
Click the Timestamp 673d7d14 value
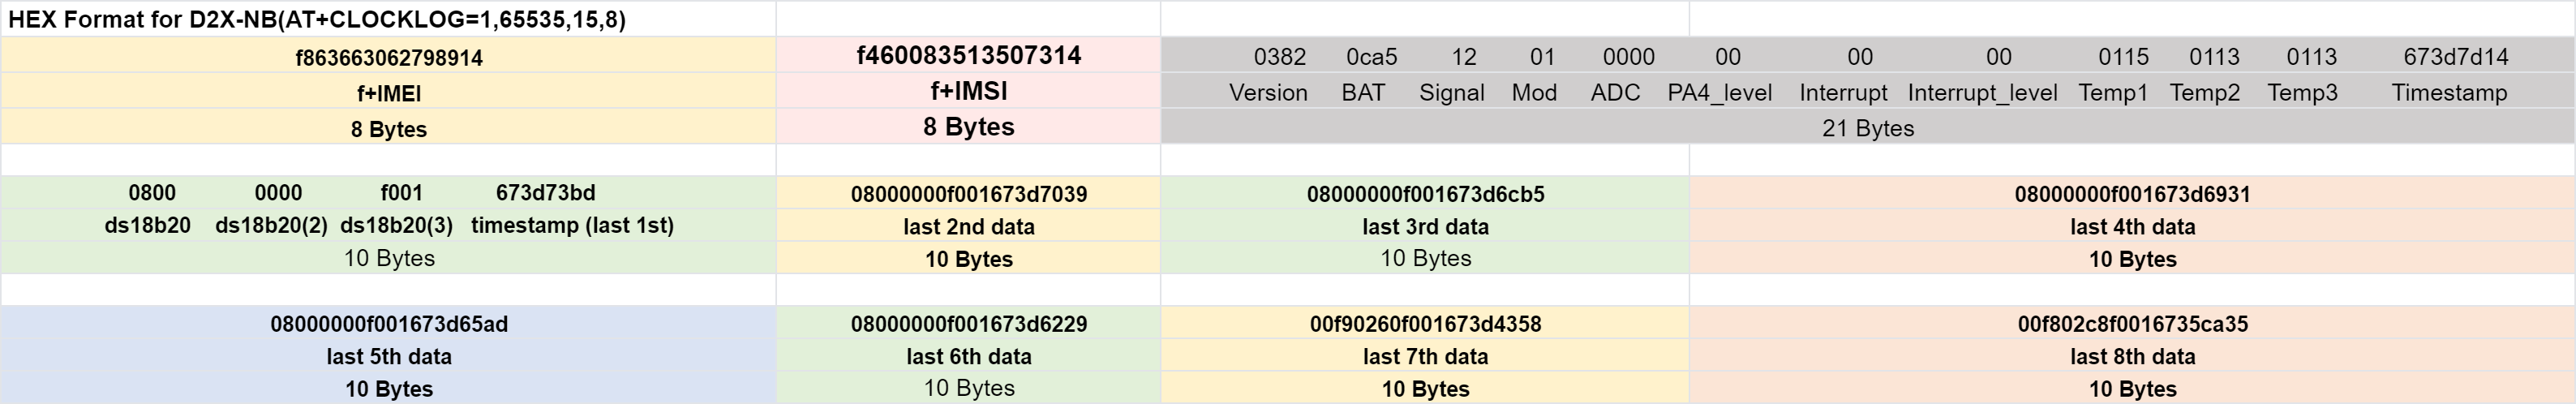tap(2455, 57)
